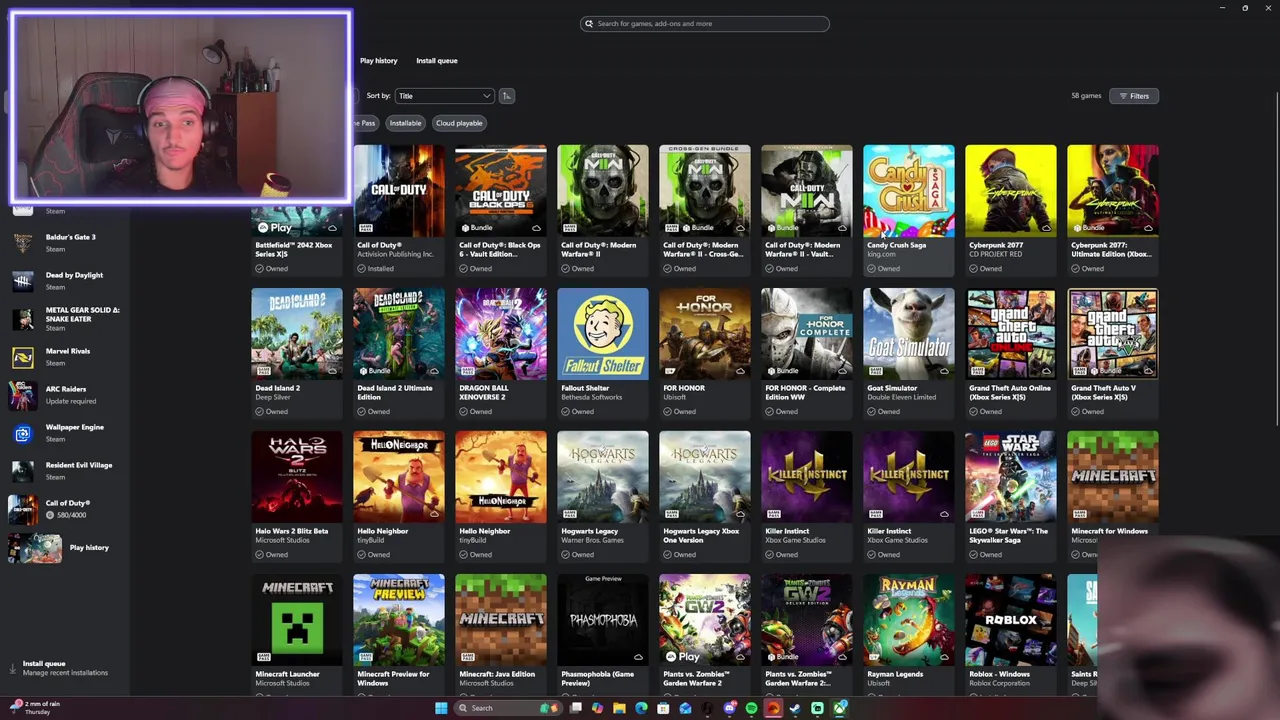Viewport: 1280px width, 720px height.
Task: Reverse the sort order with the sort direction icon
Action: [507, 96]
